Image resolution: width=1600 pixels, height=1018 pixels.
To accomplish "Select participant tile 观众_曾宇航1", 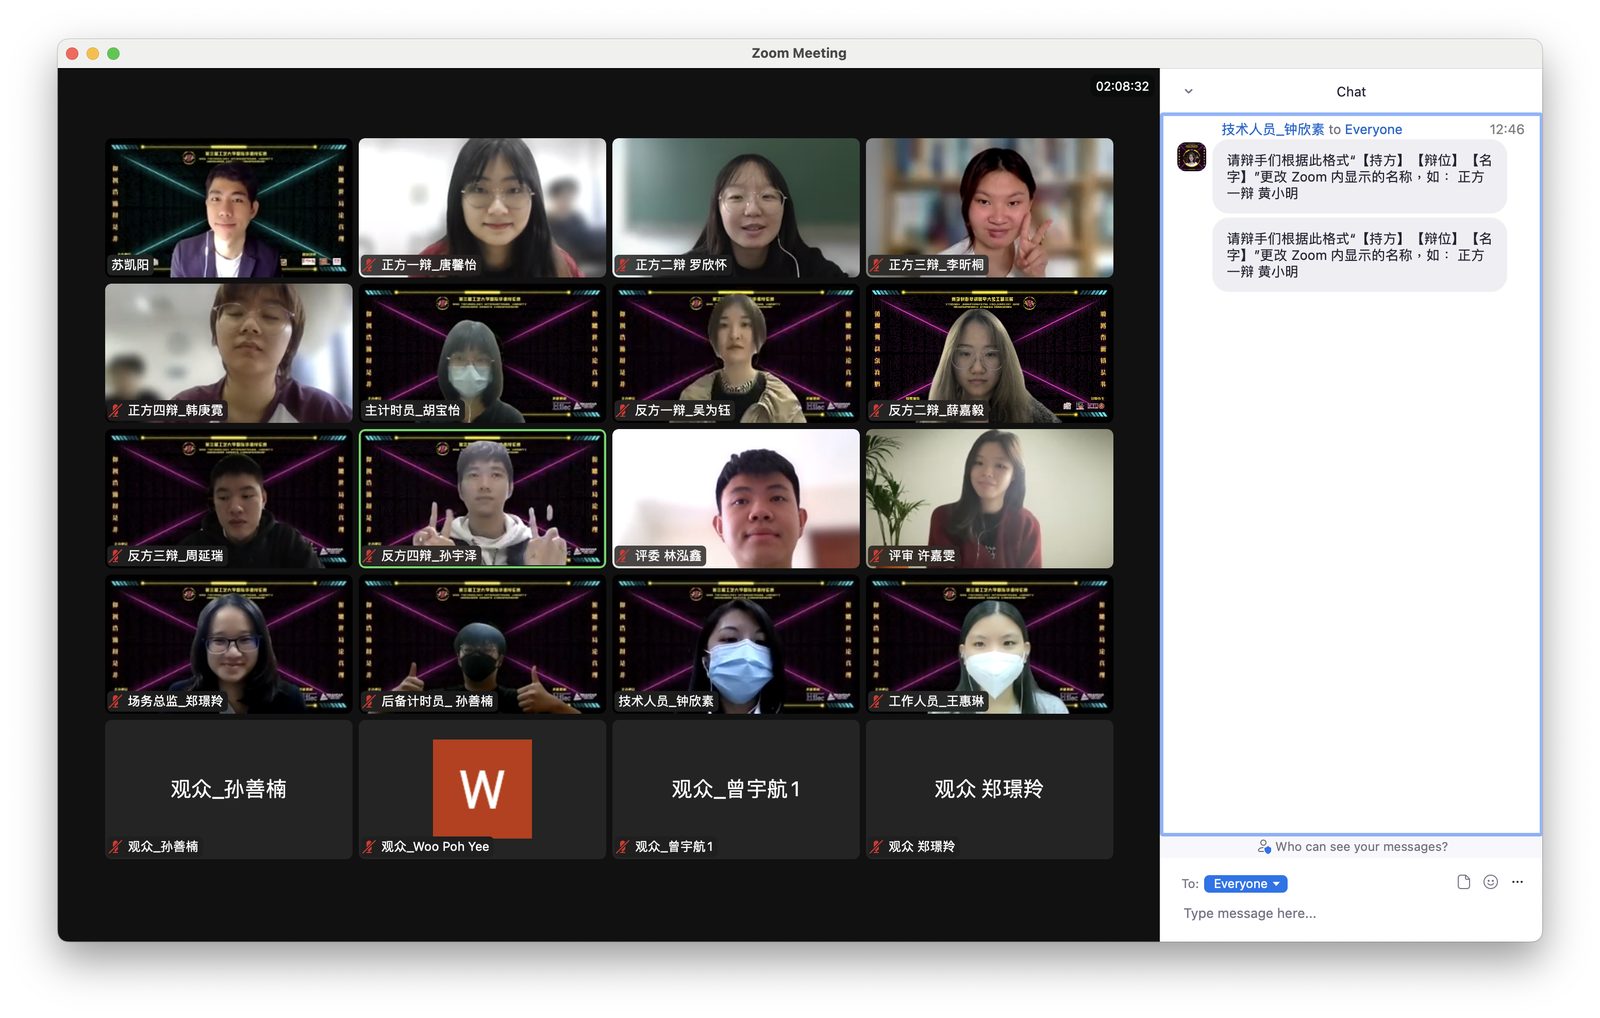I will [736, 789].
